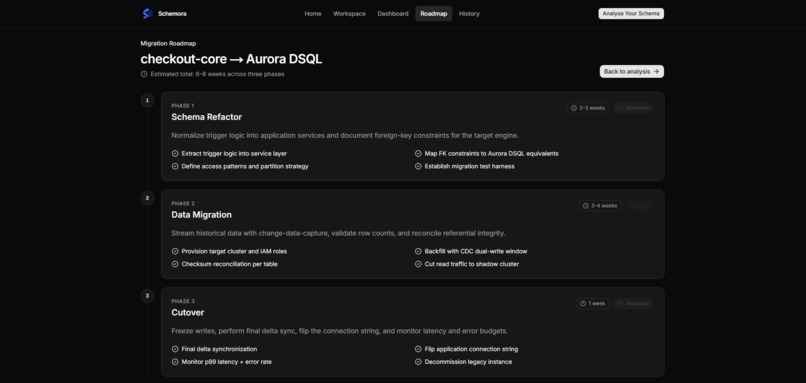Click check icon for Flip application connection string
Screen dimensions: 806x383
click(418, 349)
